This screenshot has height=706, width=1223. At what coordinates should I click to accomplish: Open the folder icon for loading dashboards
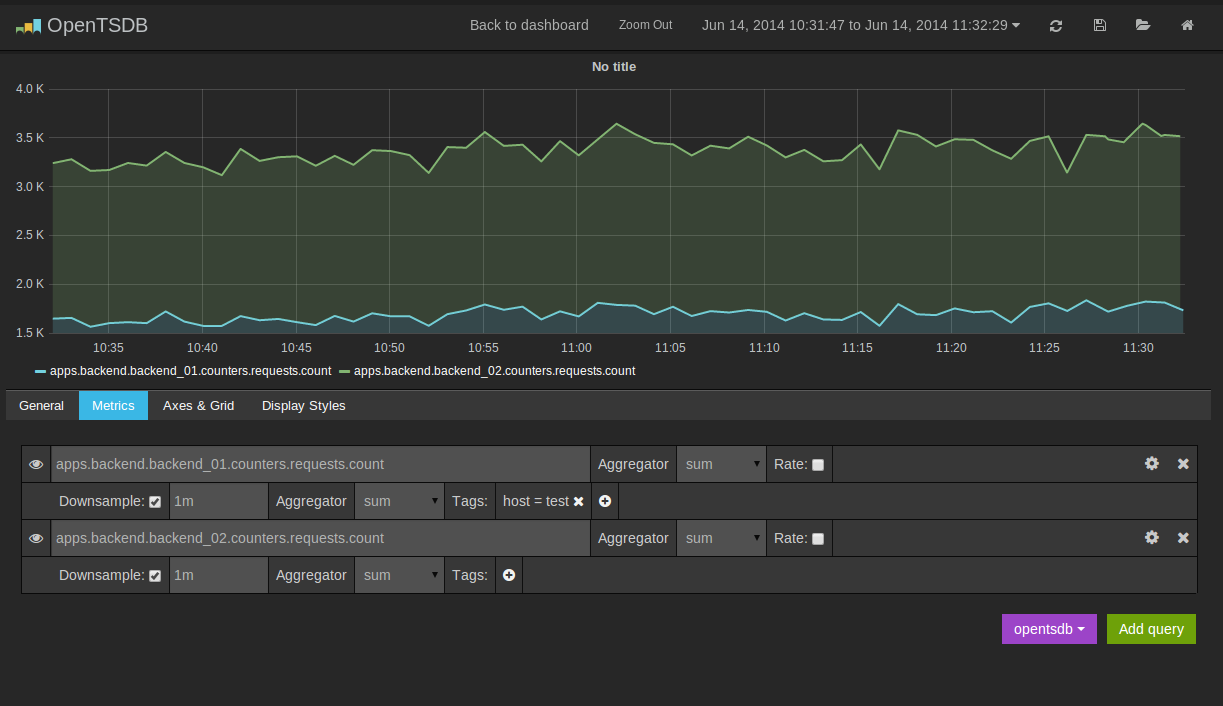[1143, 25]
